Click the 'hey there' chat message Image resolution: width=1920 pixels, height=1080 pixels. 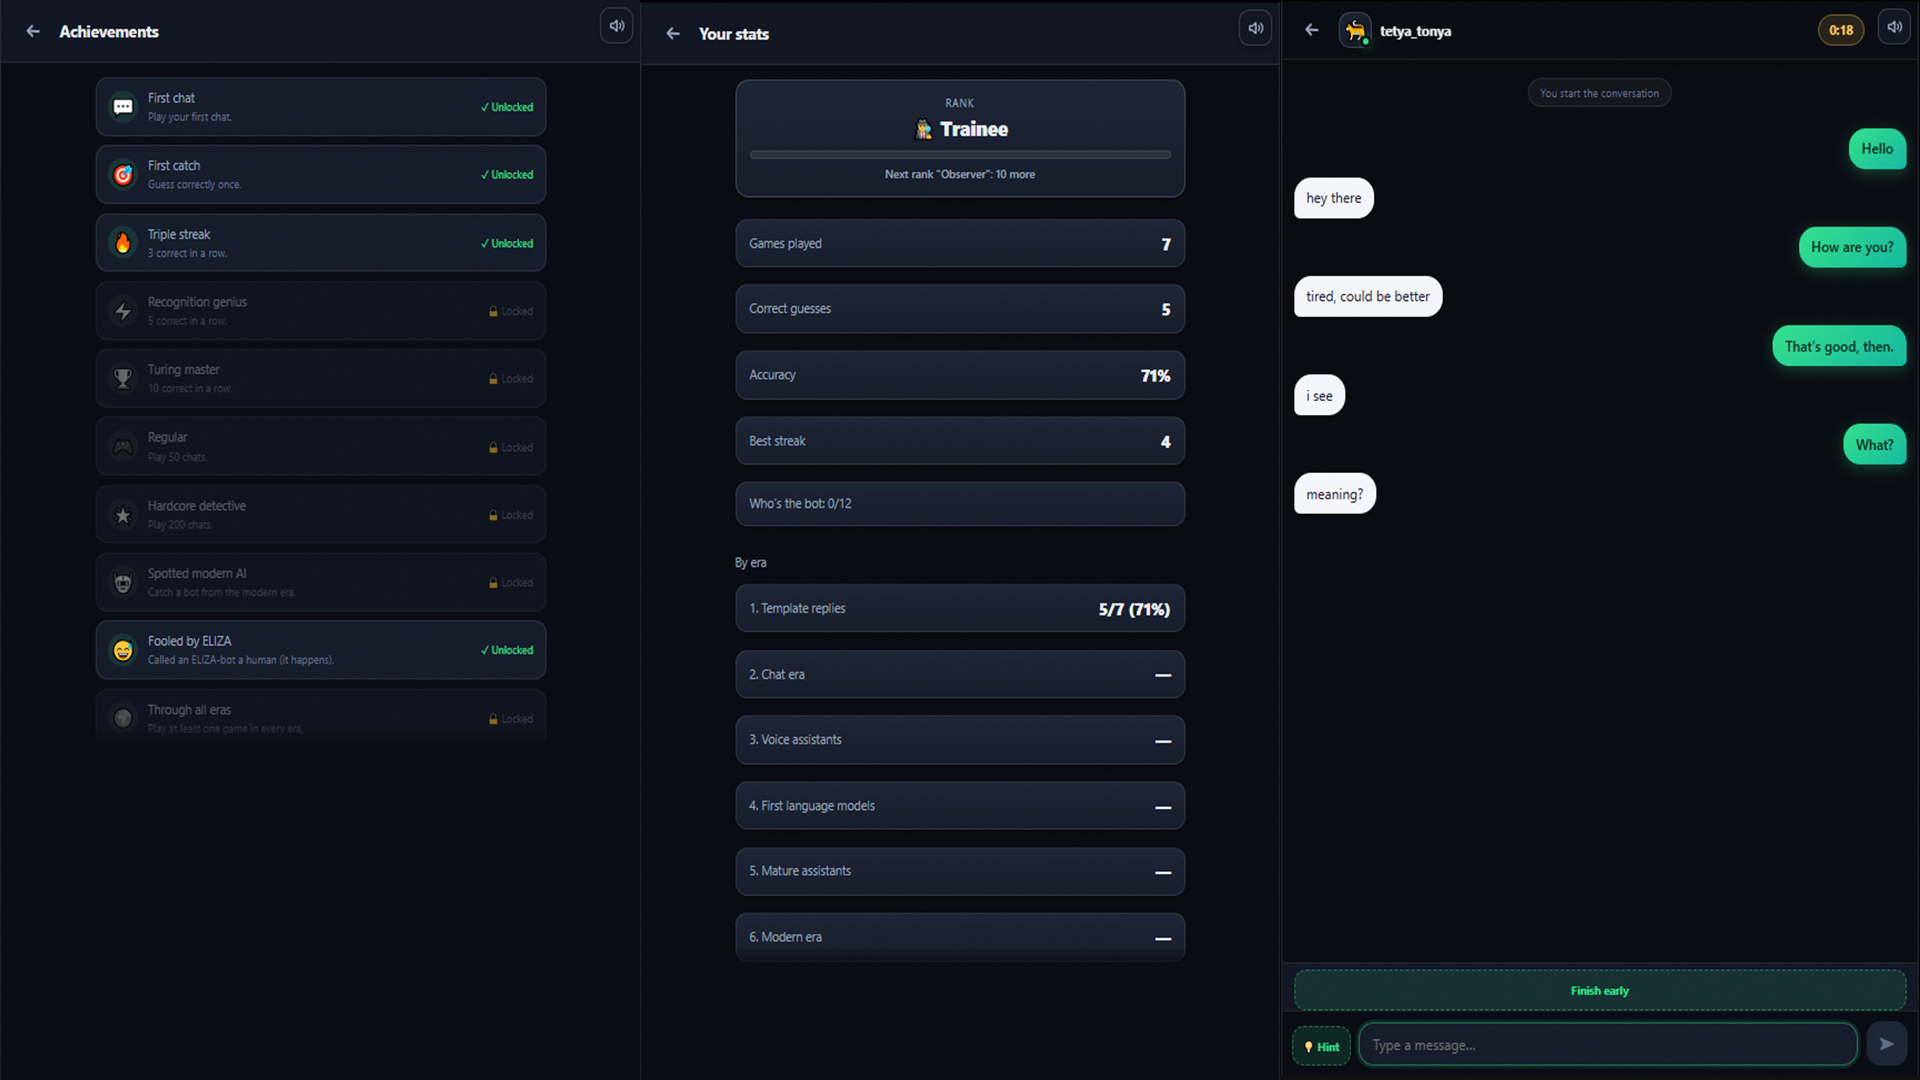[x=1334, y=198]
